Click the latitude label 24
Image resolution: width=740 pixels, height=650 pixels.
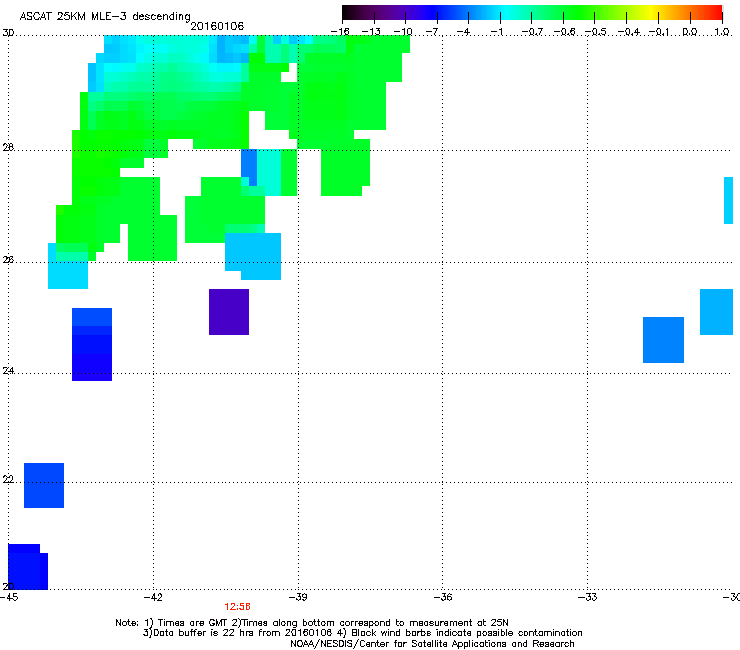[x=8, y=371]
